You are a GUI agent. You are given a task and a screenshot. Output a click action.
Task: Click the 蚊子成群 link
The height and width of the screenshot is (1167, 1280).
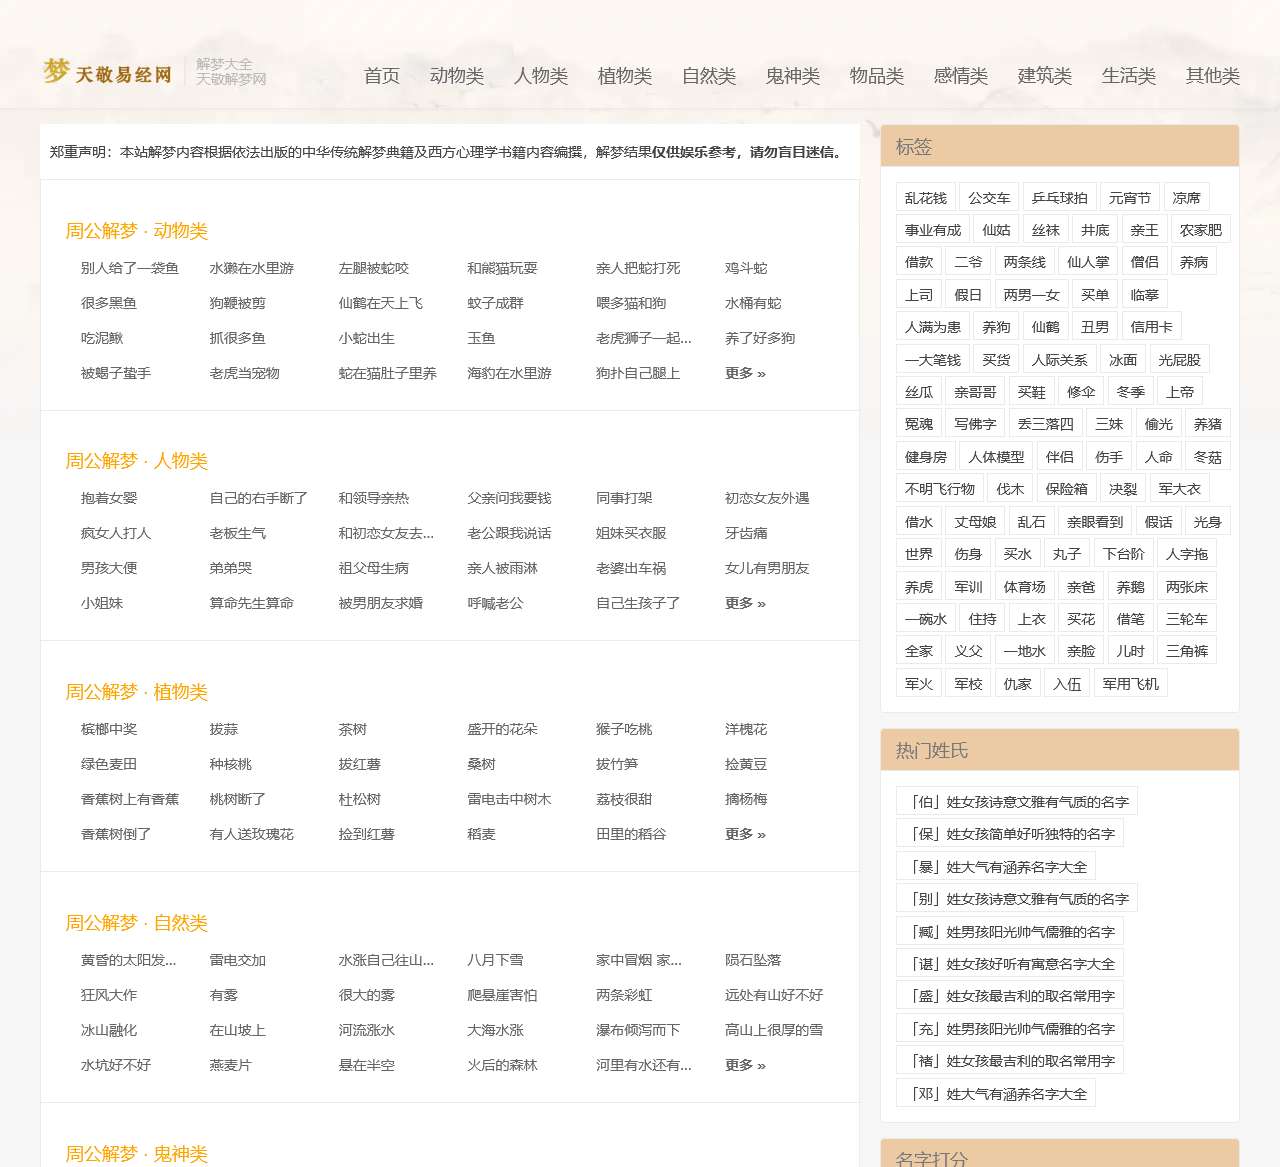coord(496,303)
